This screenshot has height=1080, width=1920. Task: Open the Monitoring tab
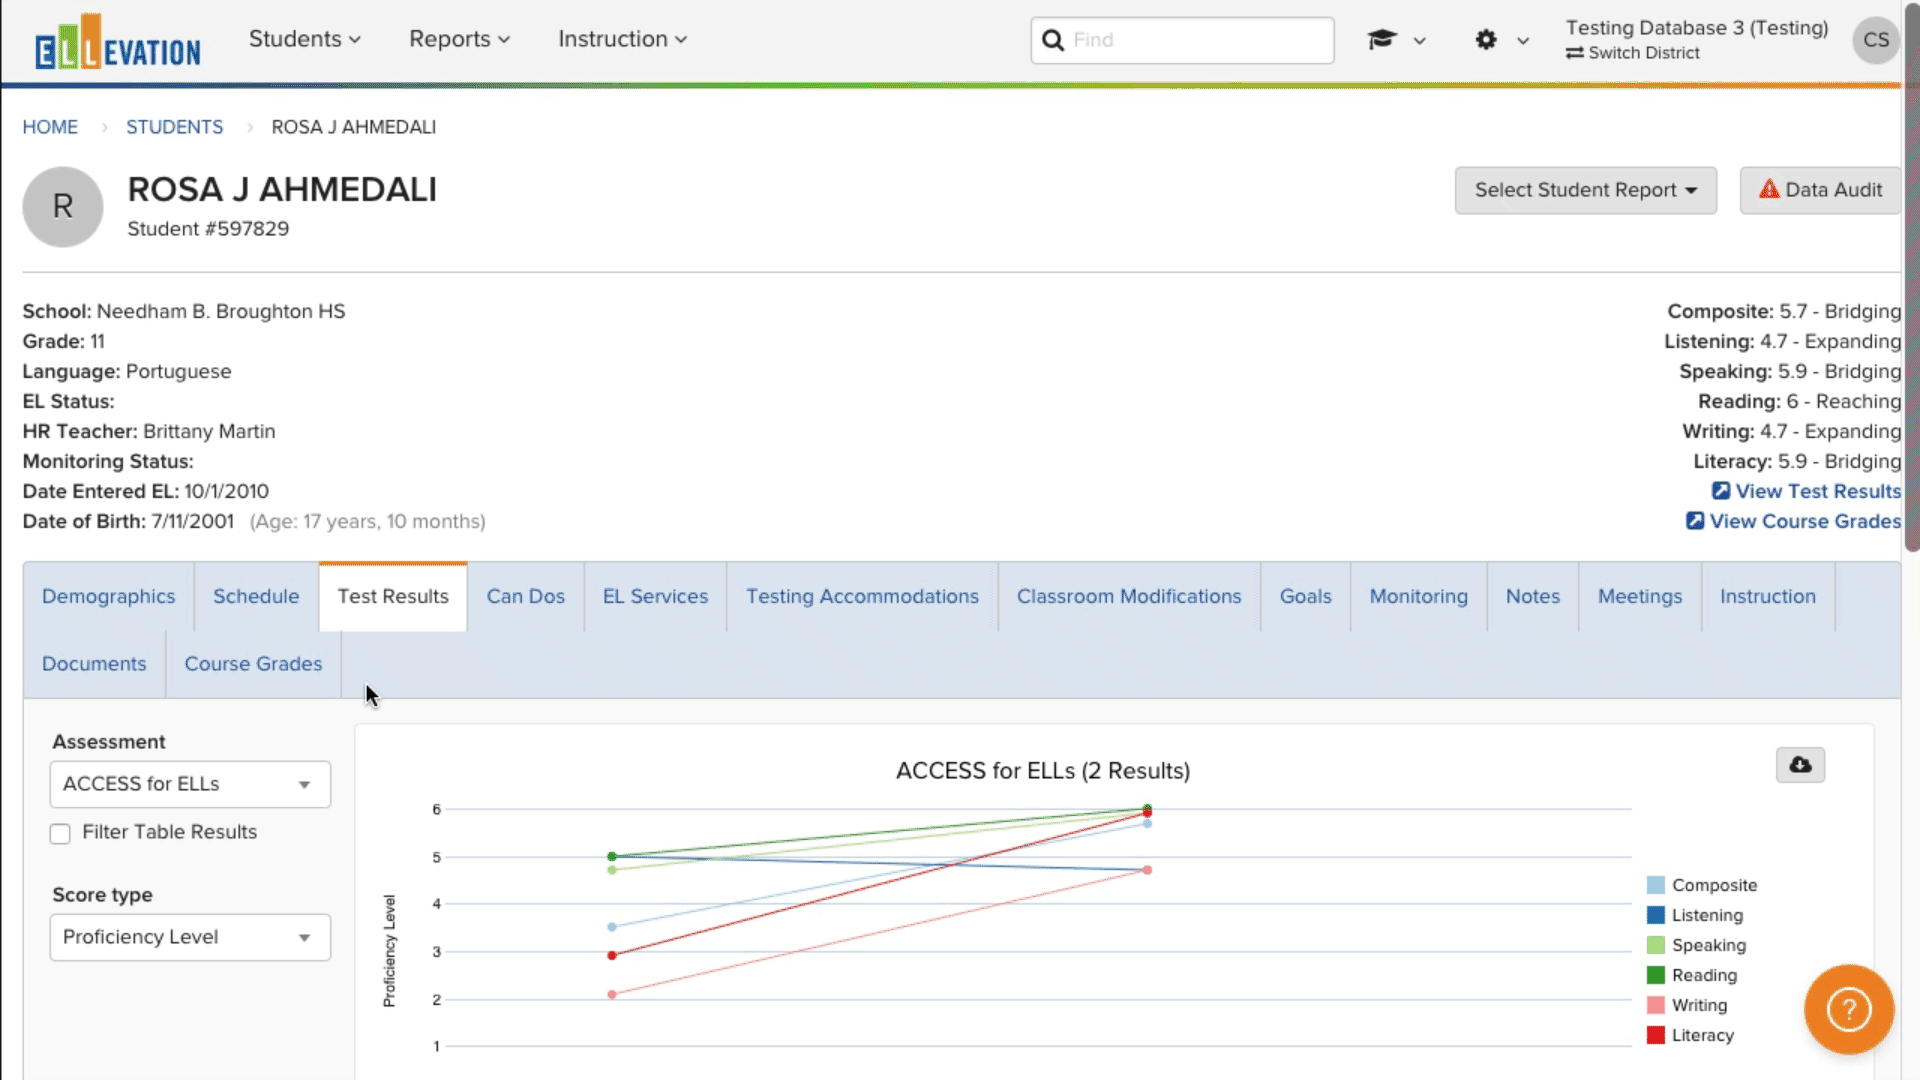[x=1419, y=596]
